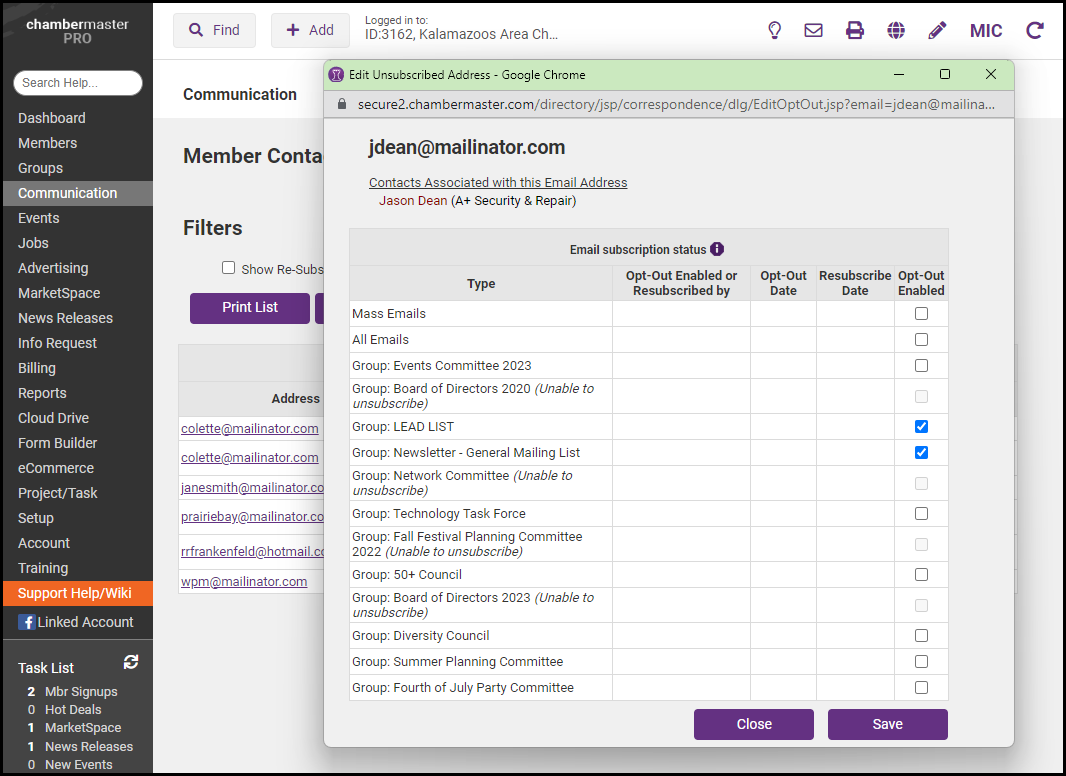Select Events in the sidebar menu
Screen dimensions: 1066x776
pos(39,218)
